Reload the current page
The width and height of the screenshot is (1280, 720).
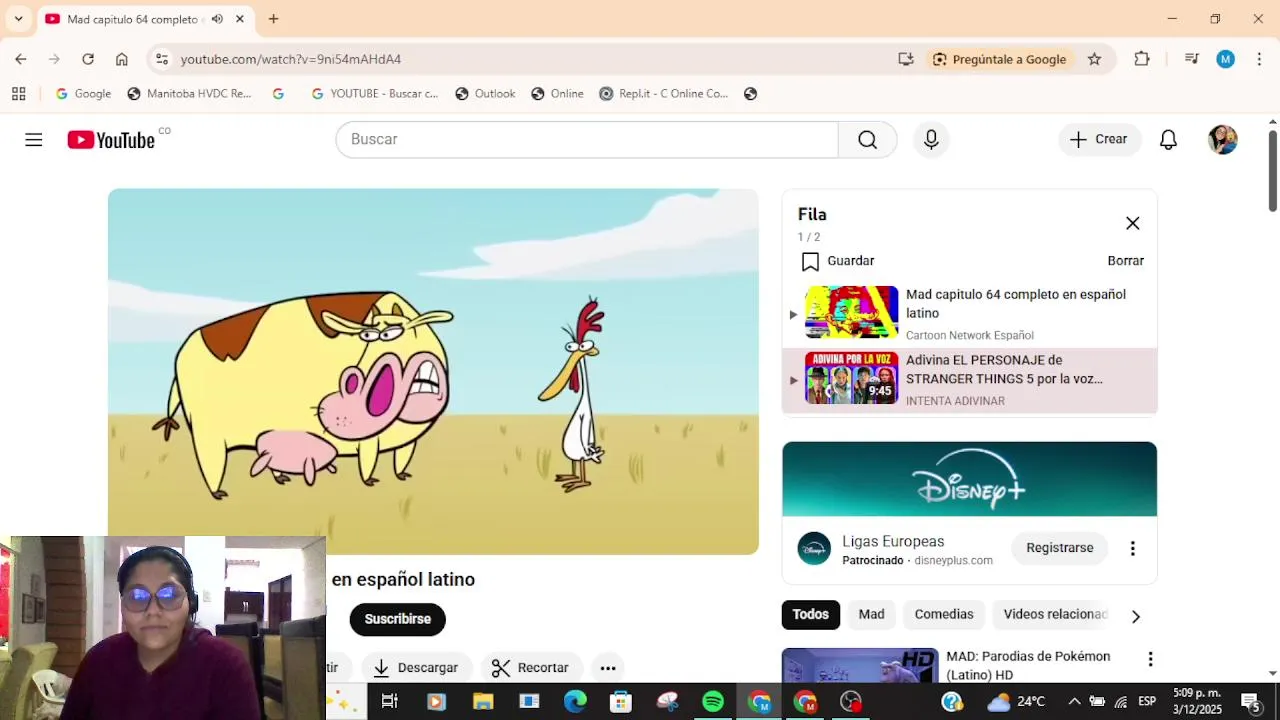pyautogui.click(x=88, y=59)
